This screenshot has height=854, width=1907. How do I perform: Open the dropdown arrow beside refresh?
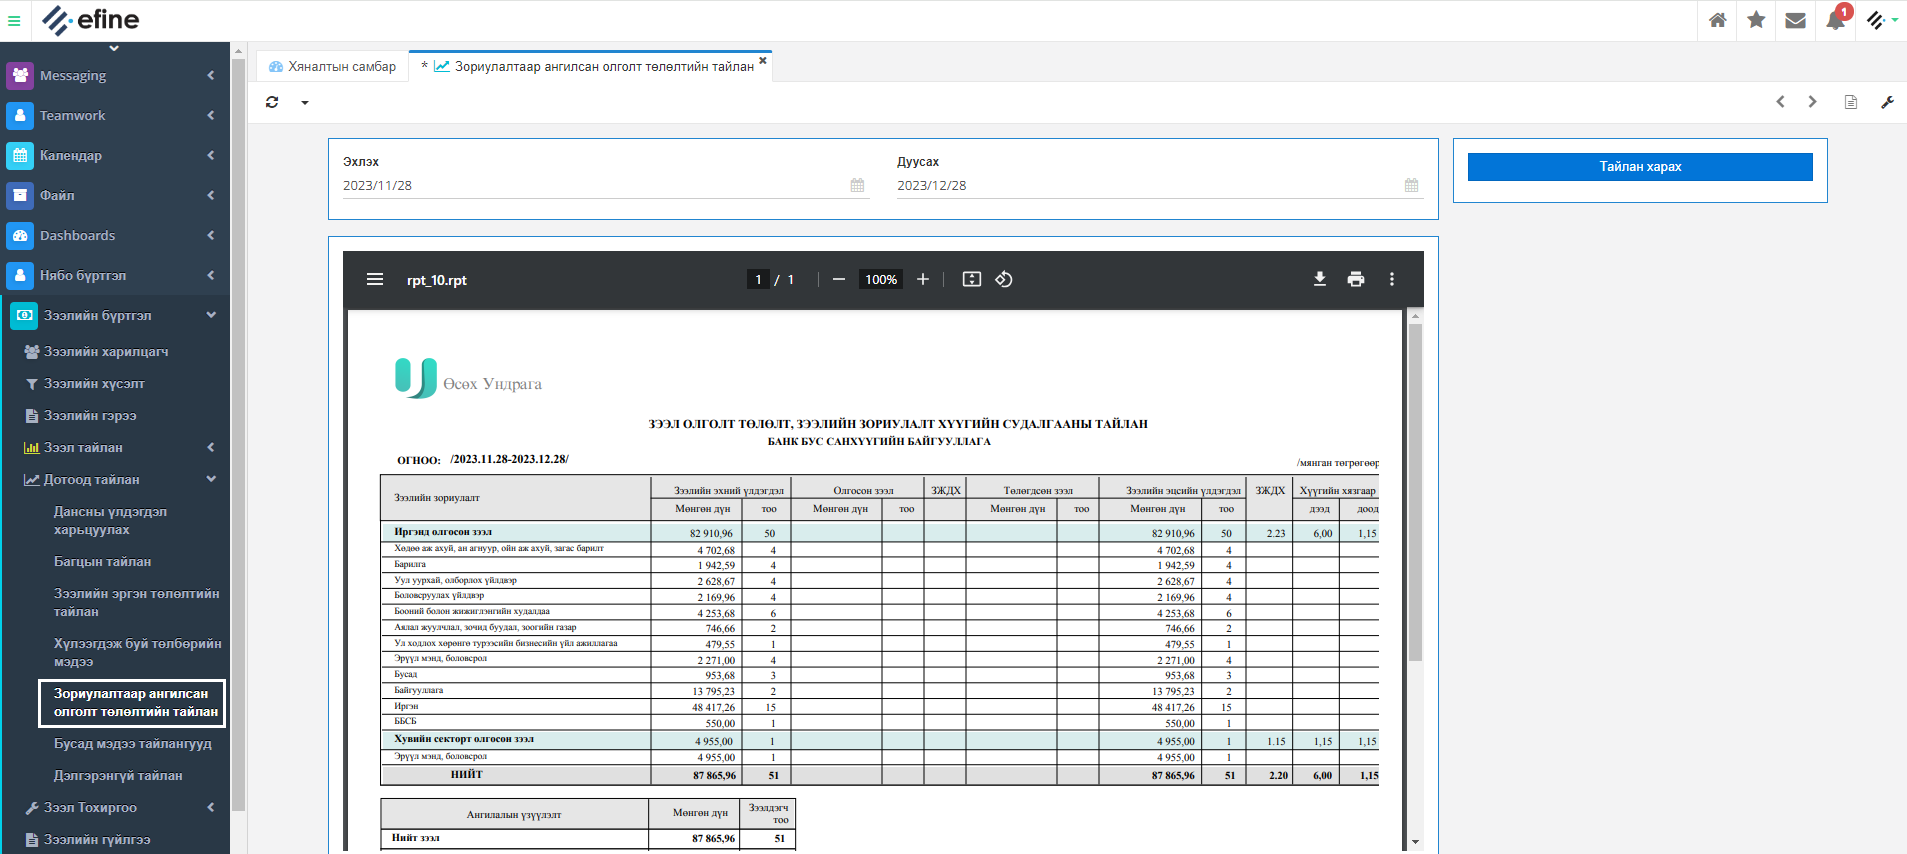tap(305, 102)
